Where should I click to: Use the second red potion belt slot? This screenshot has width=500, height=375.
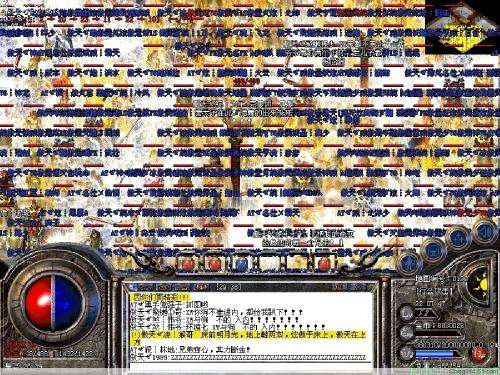214,265
